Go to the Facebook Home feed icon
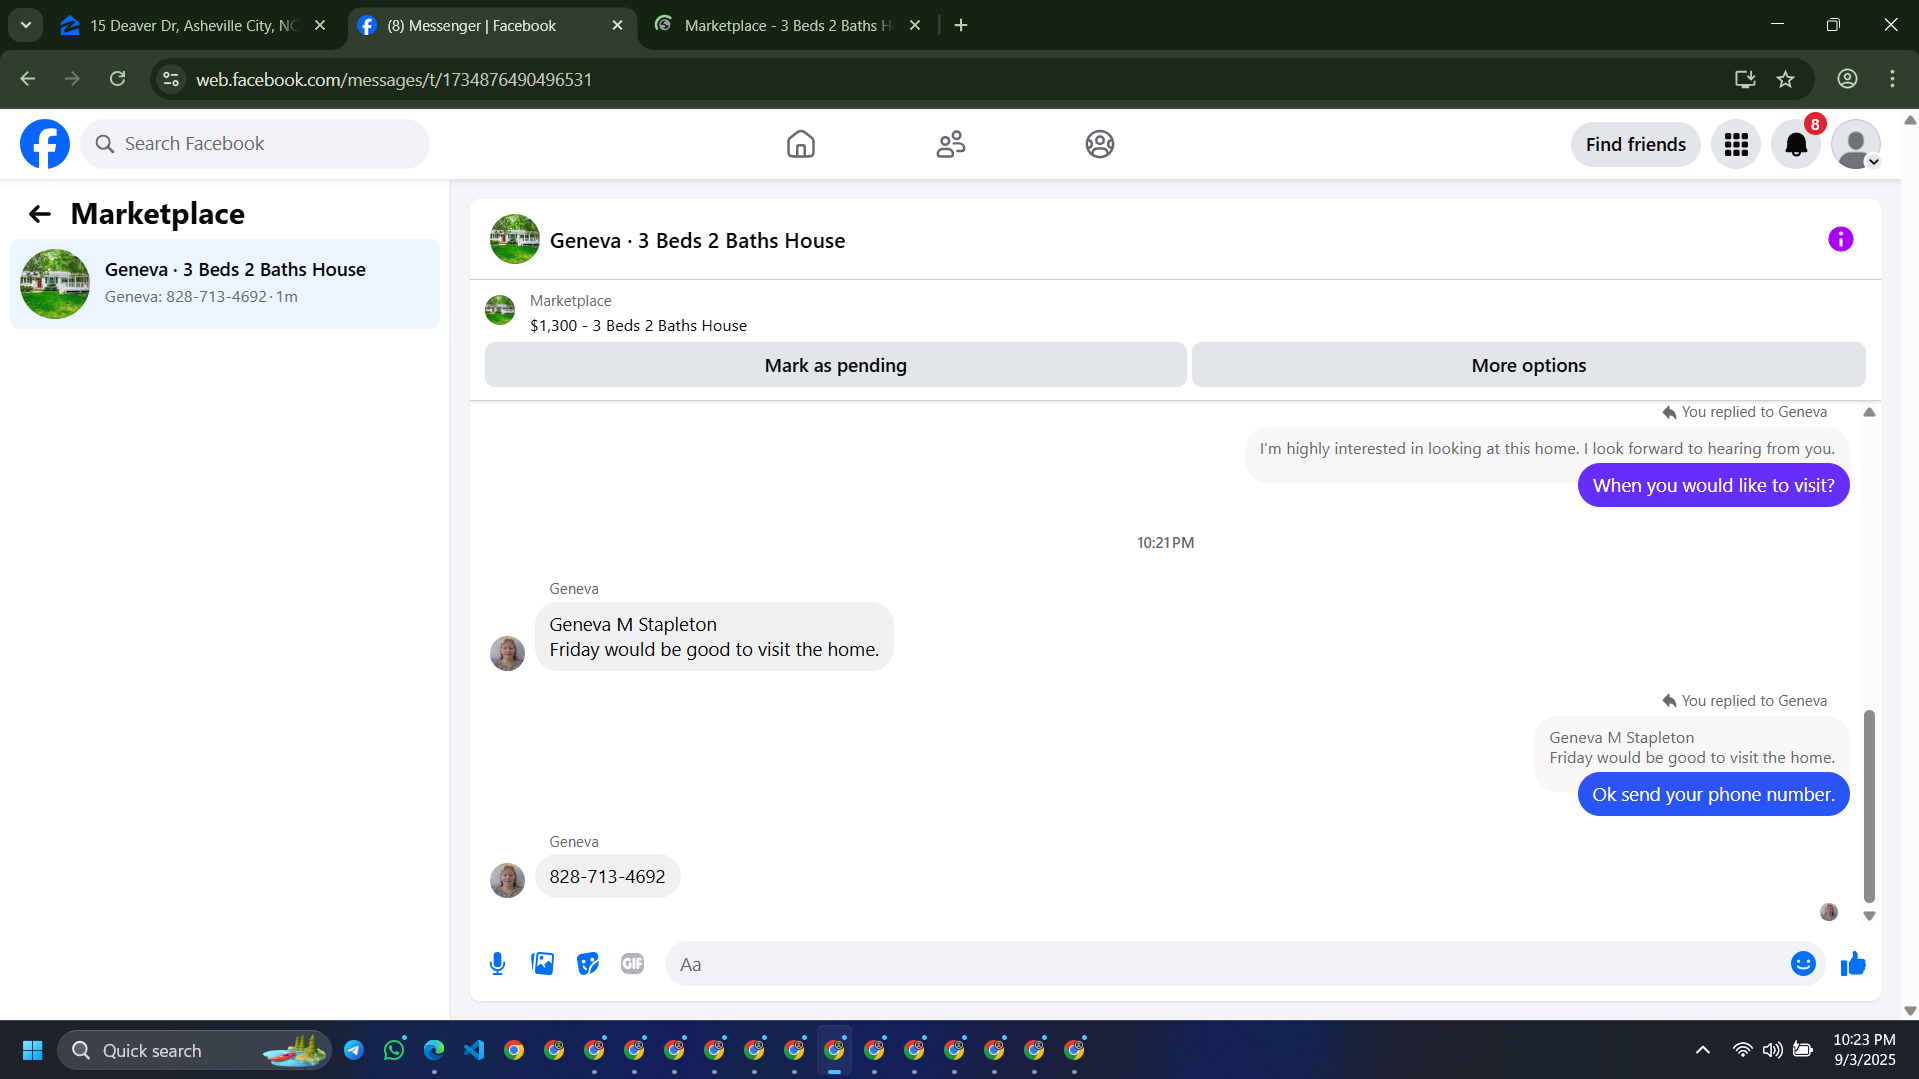The image size is (1919, 1079). pyautogui.click(x=801, y=144)
